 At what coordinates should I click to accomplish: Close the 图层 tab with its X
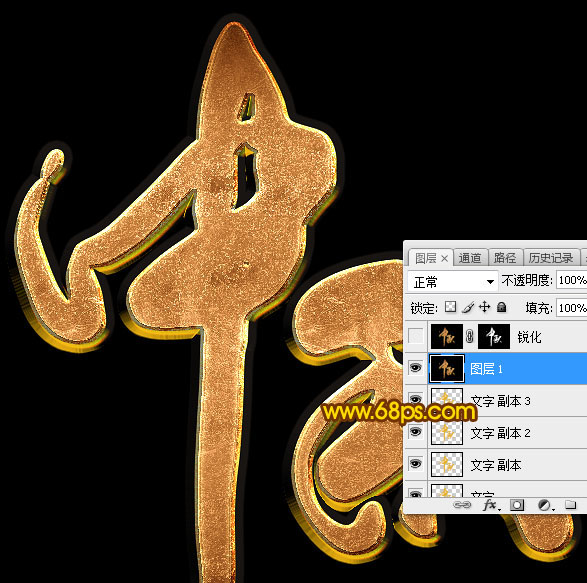pyautogui.click(x=444, y=258)
